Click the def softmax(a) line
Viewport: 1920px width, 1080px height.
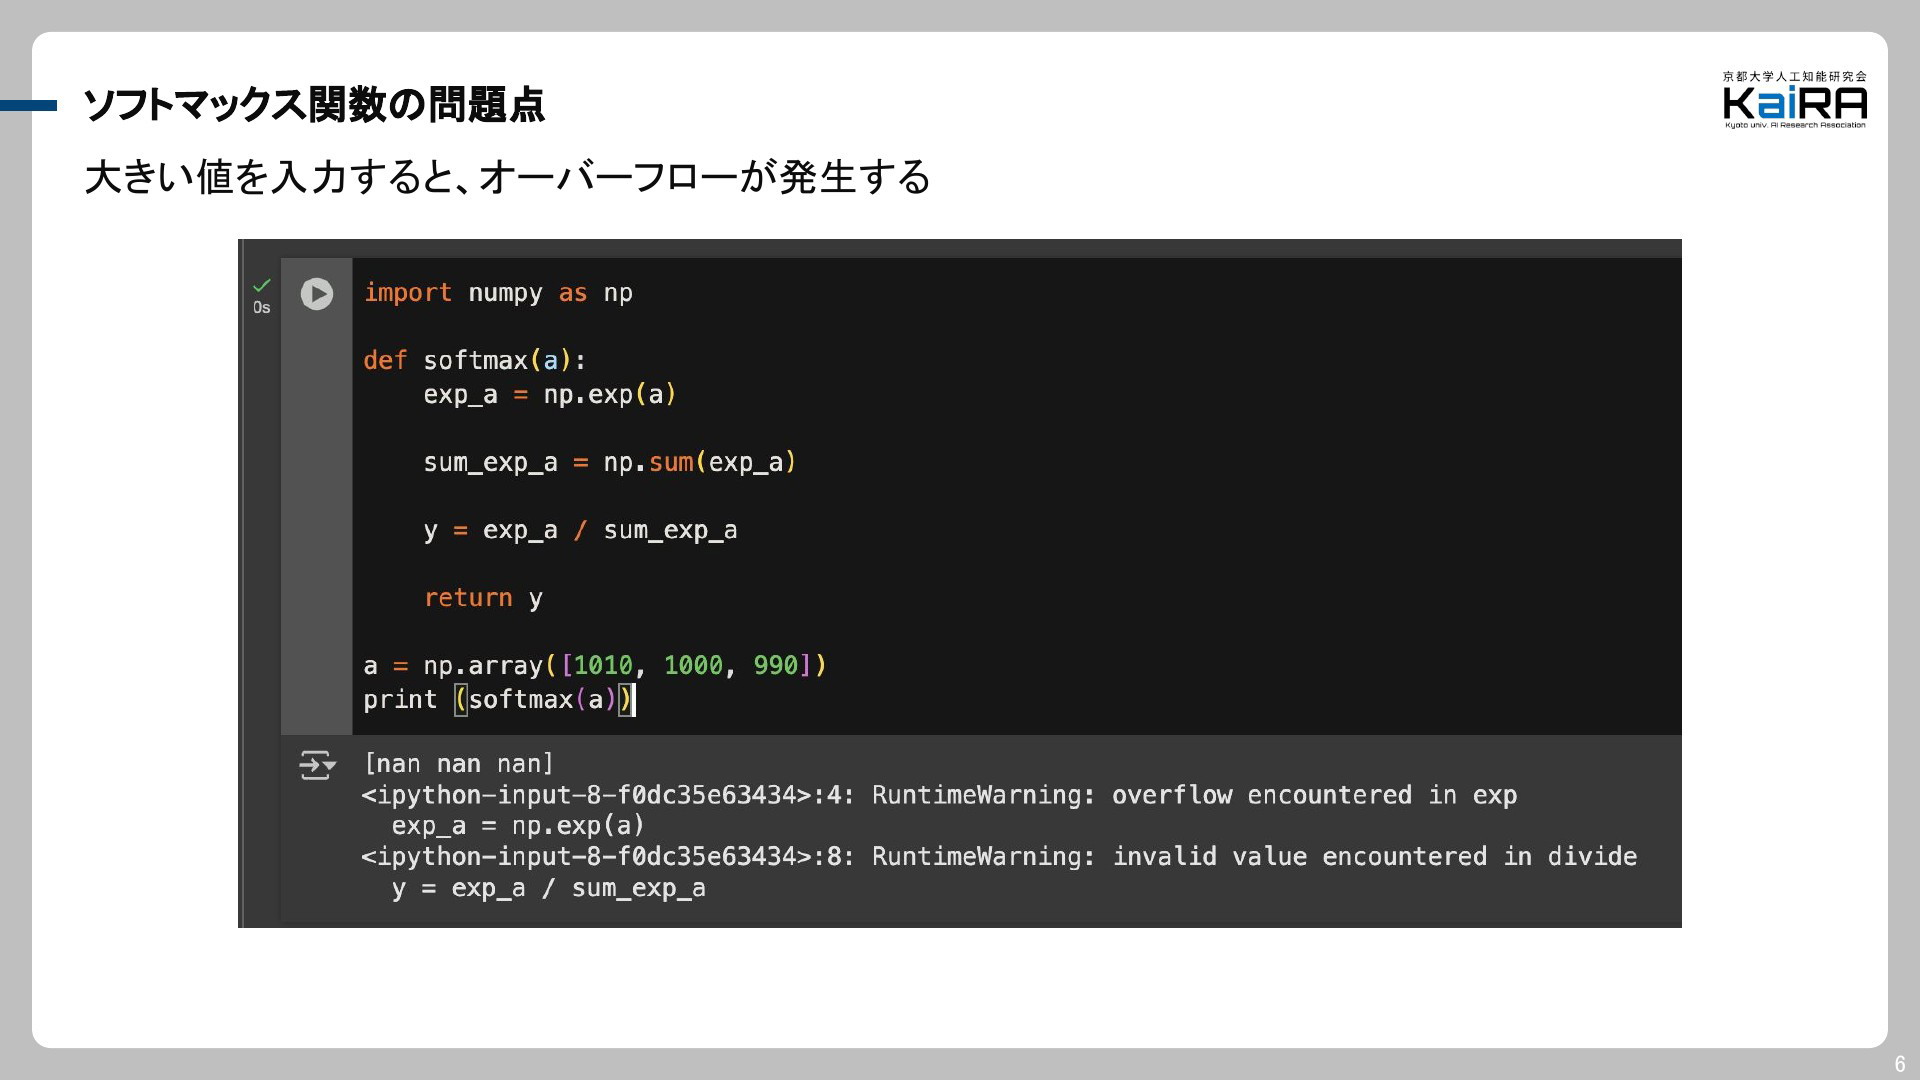point(475,360)
